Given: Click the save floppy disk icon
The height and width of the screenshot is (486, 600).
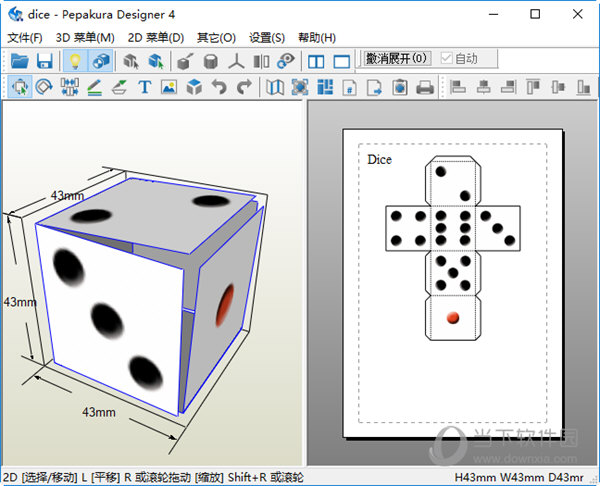Looking at the screenshot, I should tap(44, 61).
